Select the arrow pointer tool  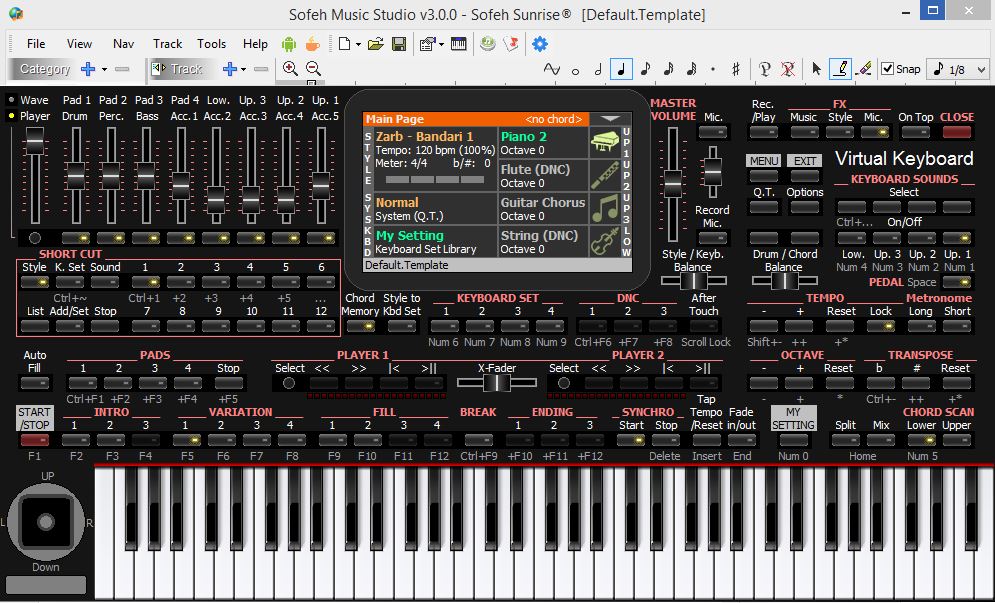coord(814,68)
